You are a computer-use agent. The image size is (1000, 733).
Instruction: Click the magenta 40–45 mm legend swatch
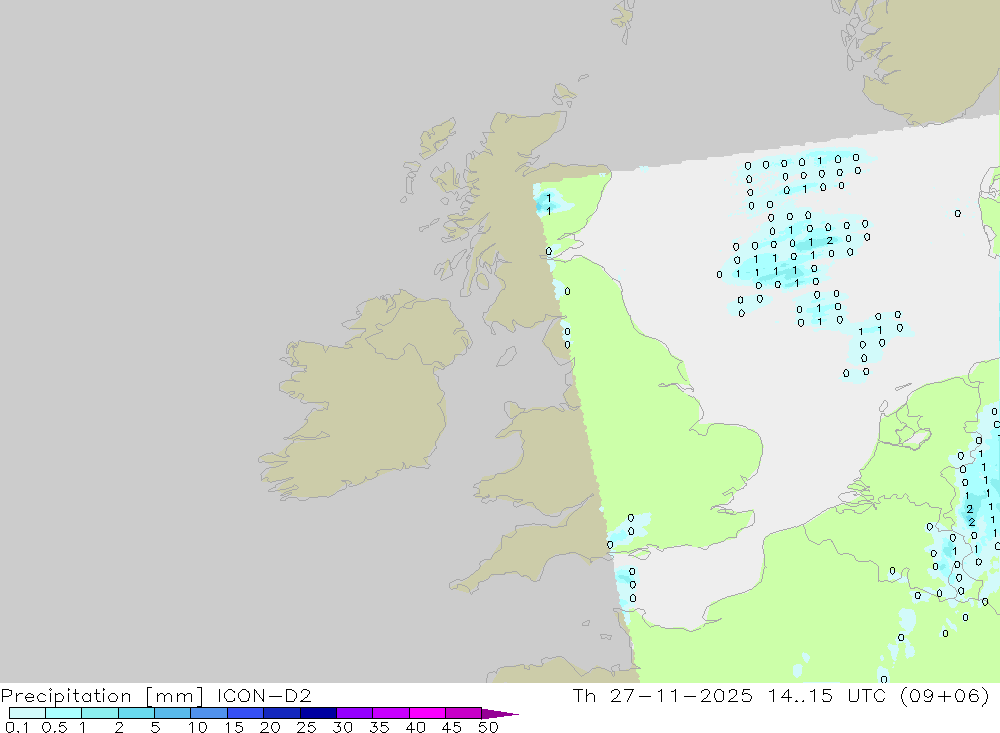click(428, 713)
